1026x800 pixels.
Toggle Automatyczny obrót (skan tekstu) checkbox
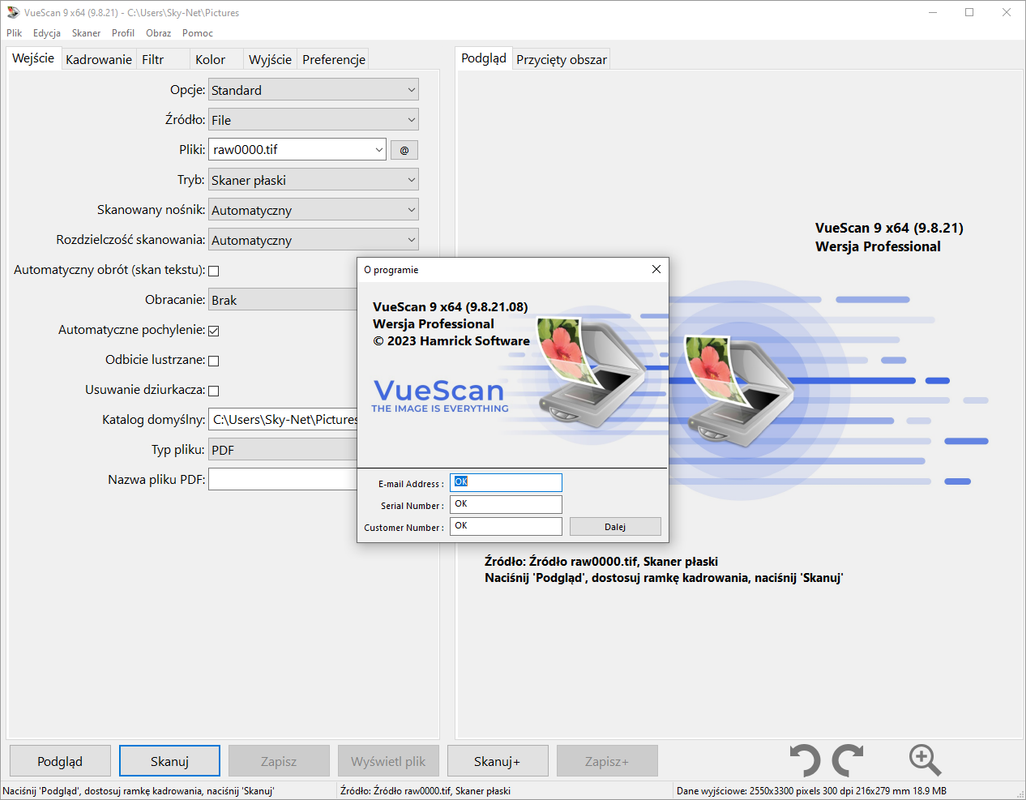213,271
